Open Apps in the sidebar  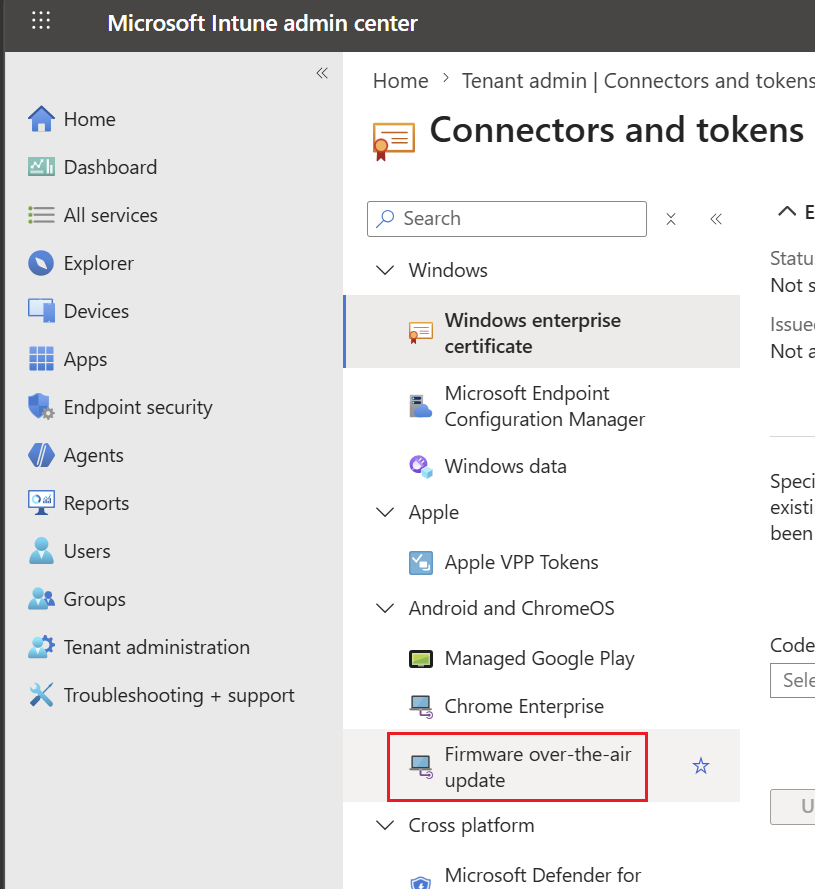[x=85, y=359]
